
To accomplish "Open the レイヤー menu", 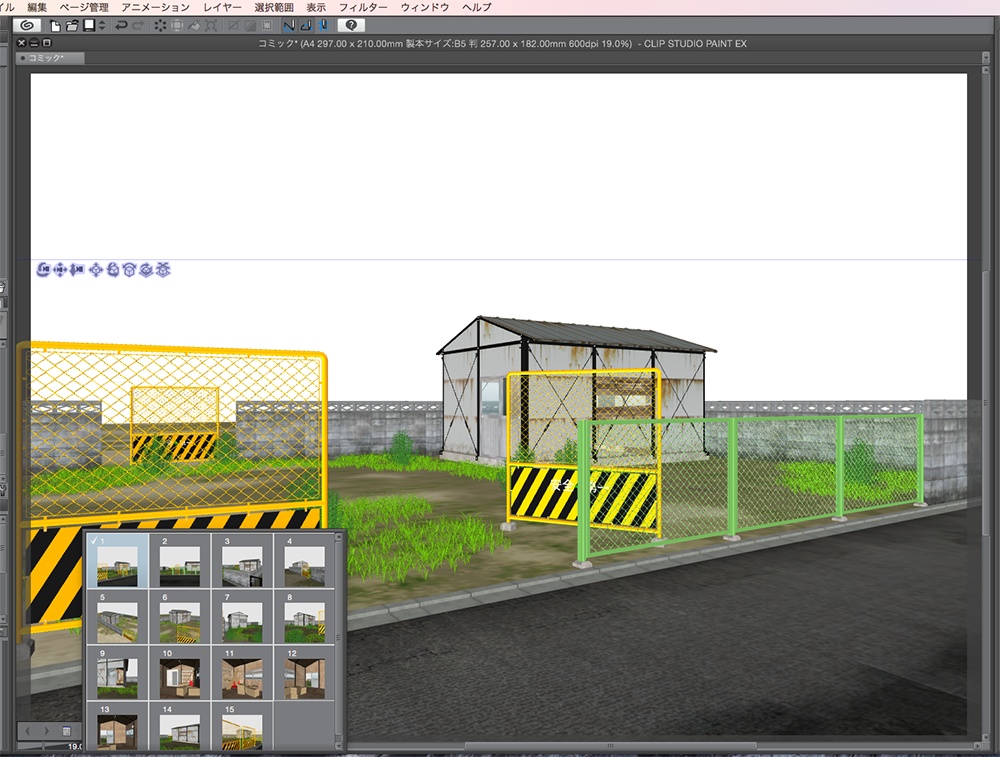I will point(222,7).
